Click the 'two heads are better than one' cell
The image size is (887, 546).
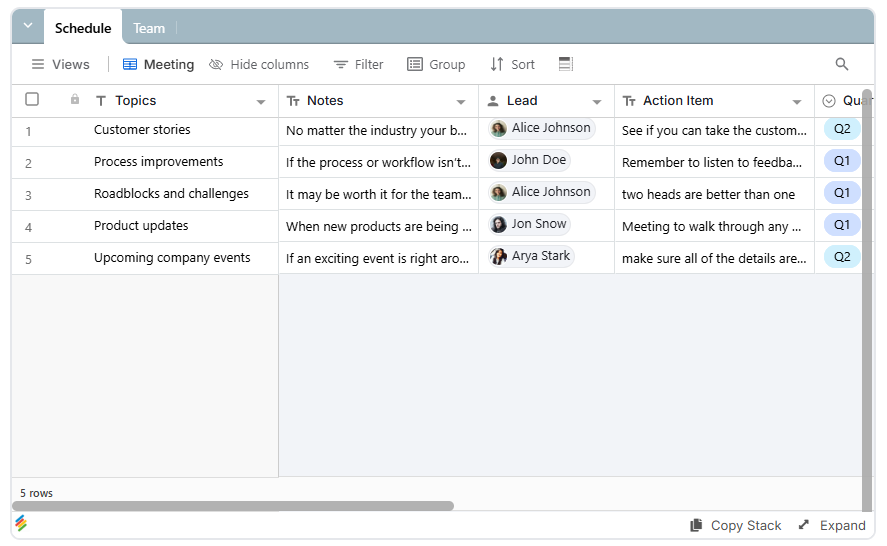(x=714, y=195)
